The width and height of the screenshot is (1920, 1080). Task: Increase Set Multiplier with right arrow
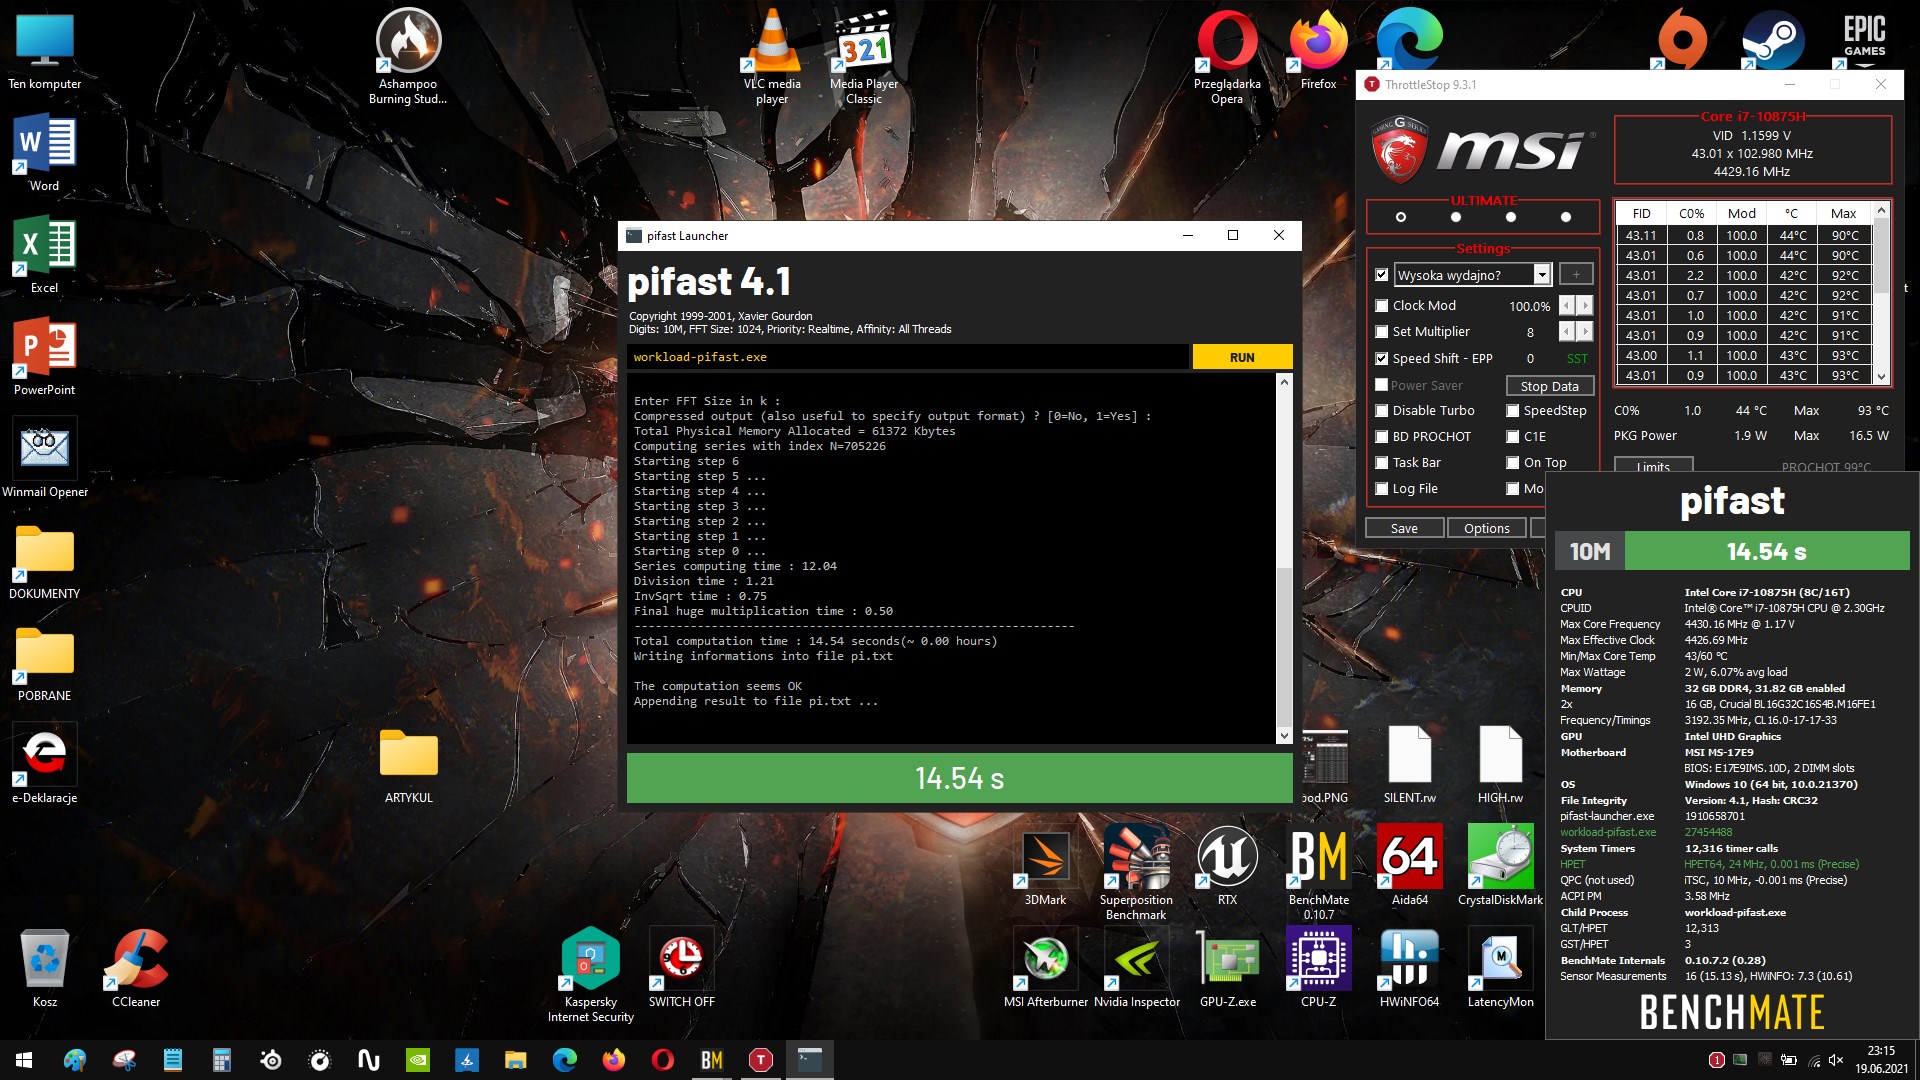coord(1585,332)
